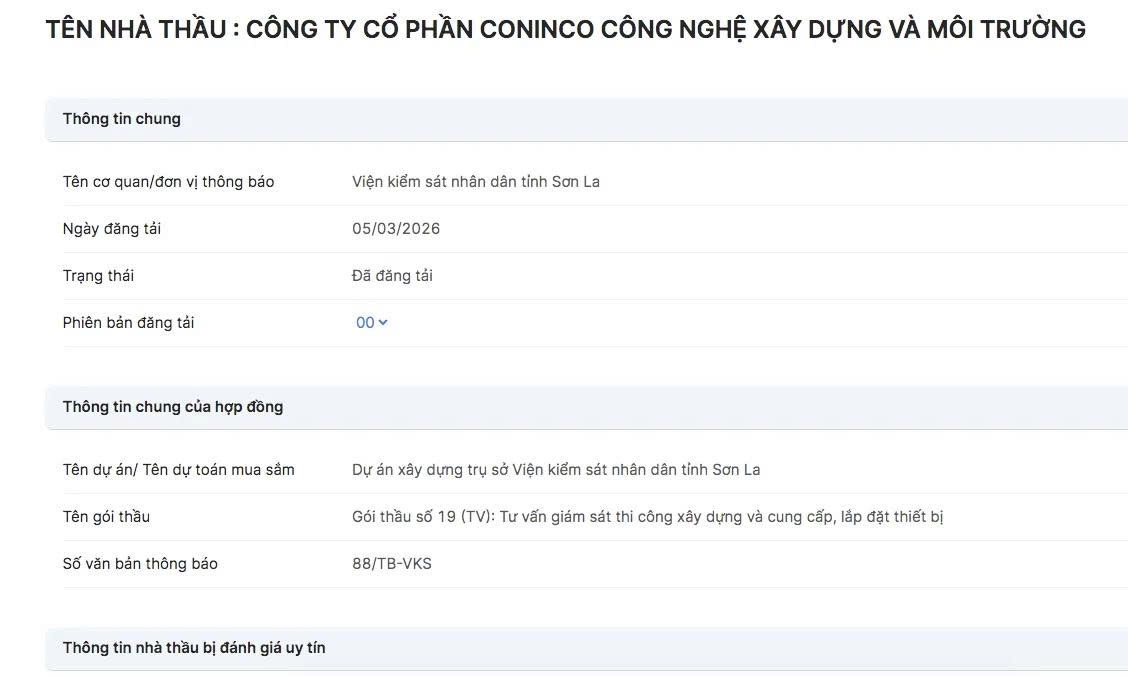Click the posting date 05/03/2026

[x=396, y=229]
